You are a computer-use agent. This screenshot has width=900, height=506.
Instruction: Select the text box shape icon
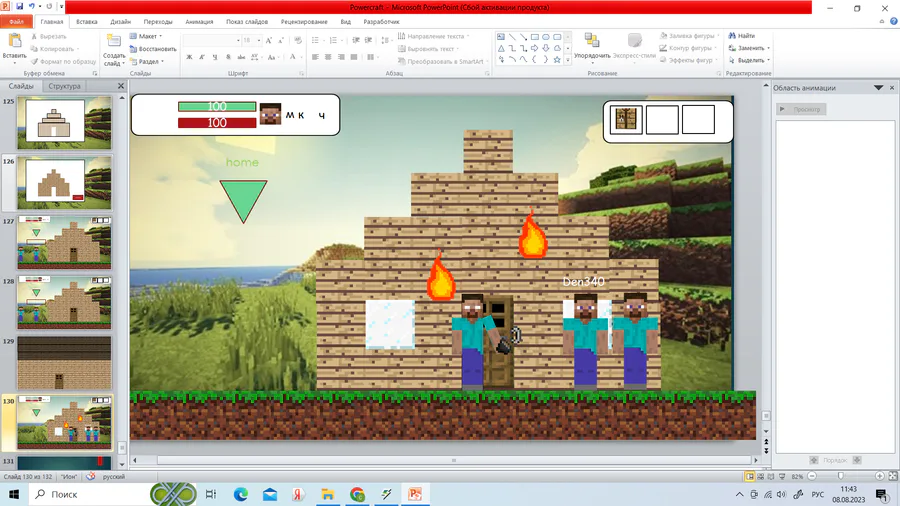[x=501, y=37]
